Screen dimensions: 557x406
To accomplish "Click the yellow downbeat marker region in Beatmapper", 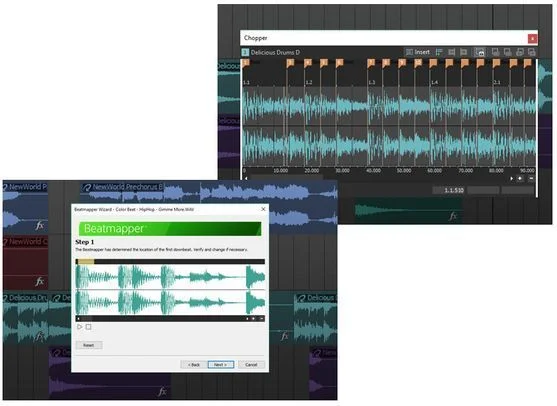I will [86, 262].
